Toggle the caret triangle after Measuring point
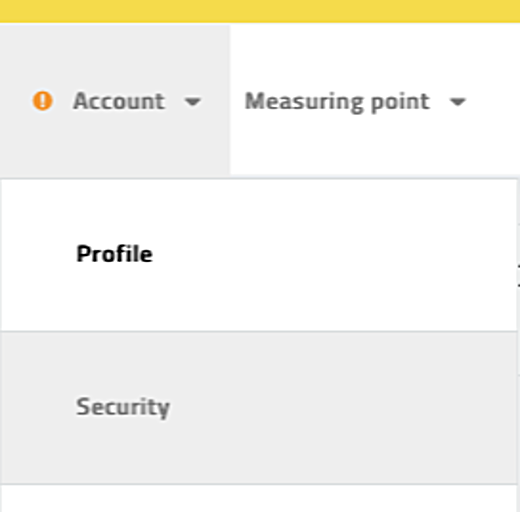The width and height of the screenshot is (520, 512). (458, 101)
